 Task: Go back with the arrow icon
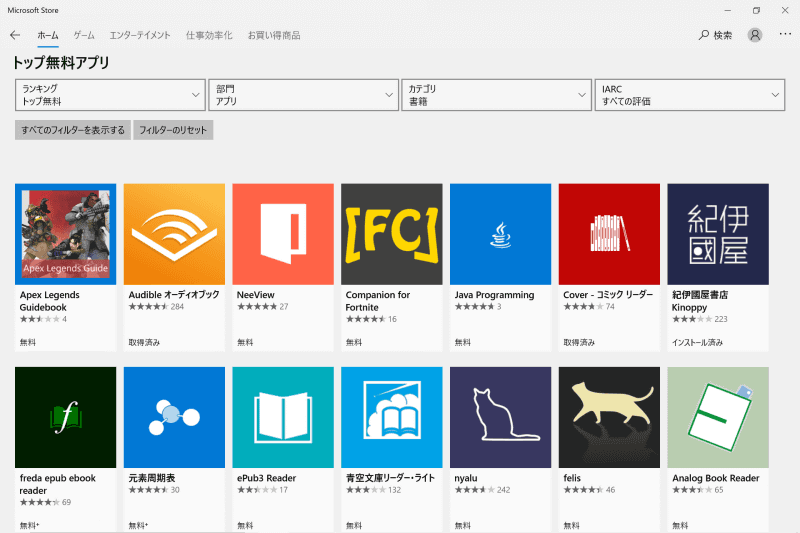15,35
